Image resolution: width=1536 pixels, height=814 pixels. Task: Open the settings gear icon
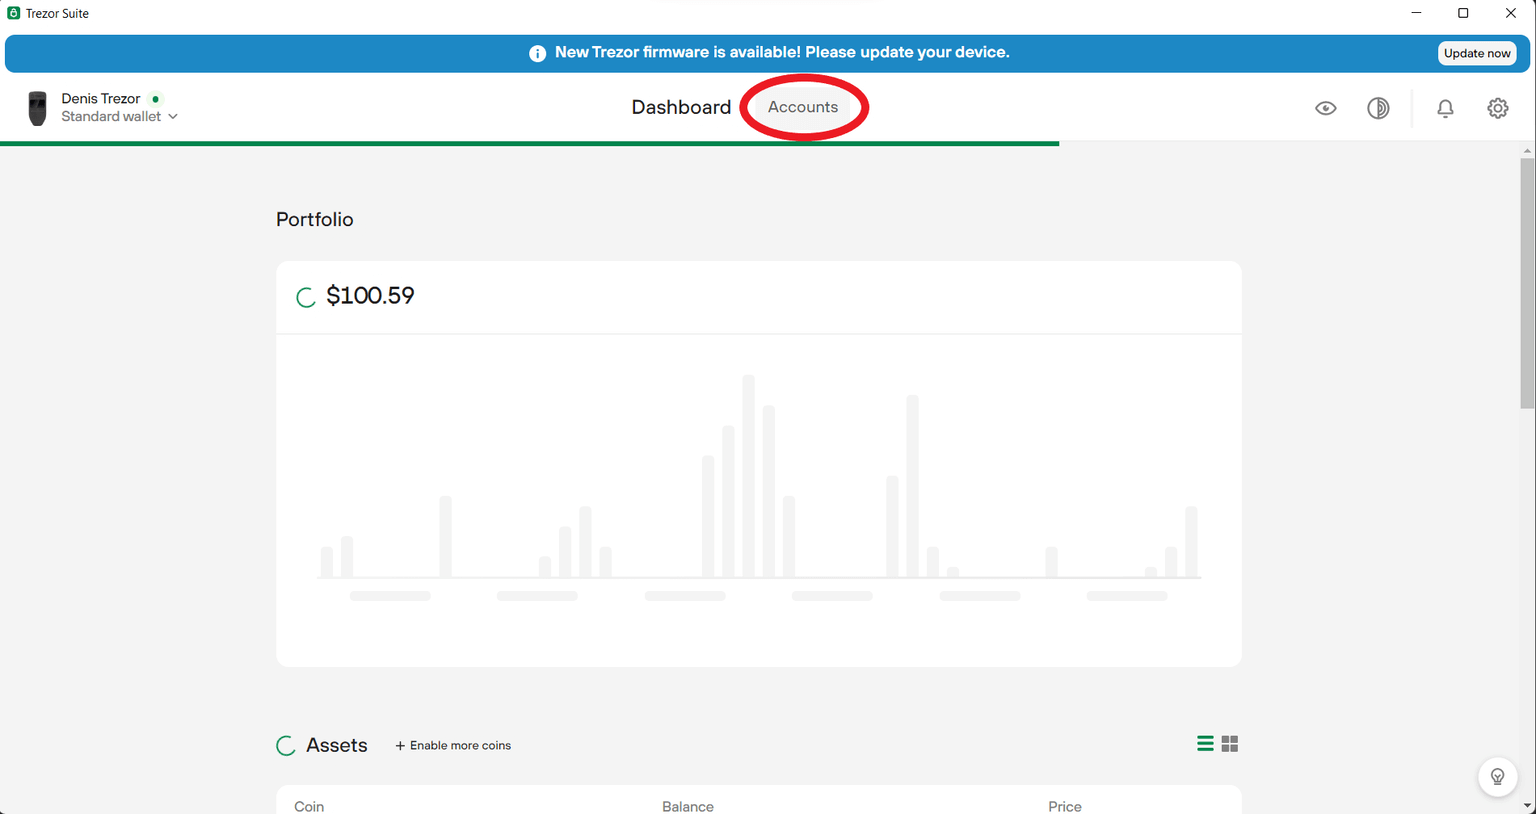pyautogui.click(x=1497, y=108)
